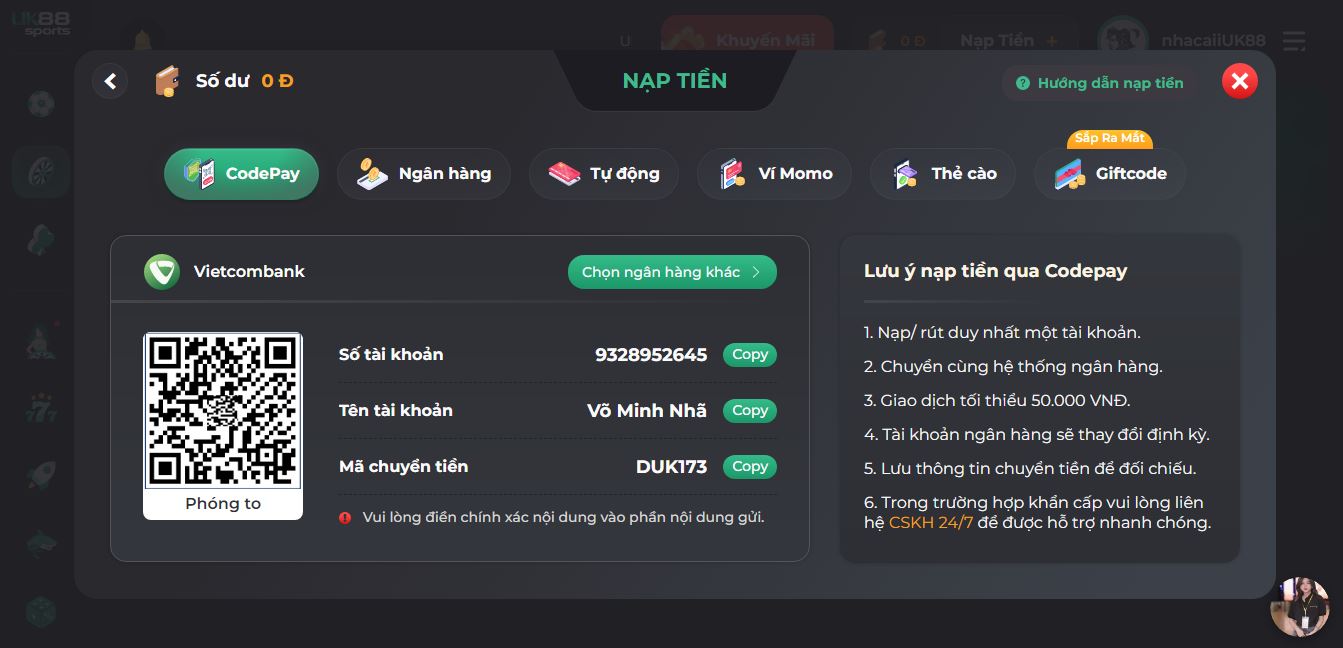Select the CodePay payment tab

point(241,174)
